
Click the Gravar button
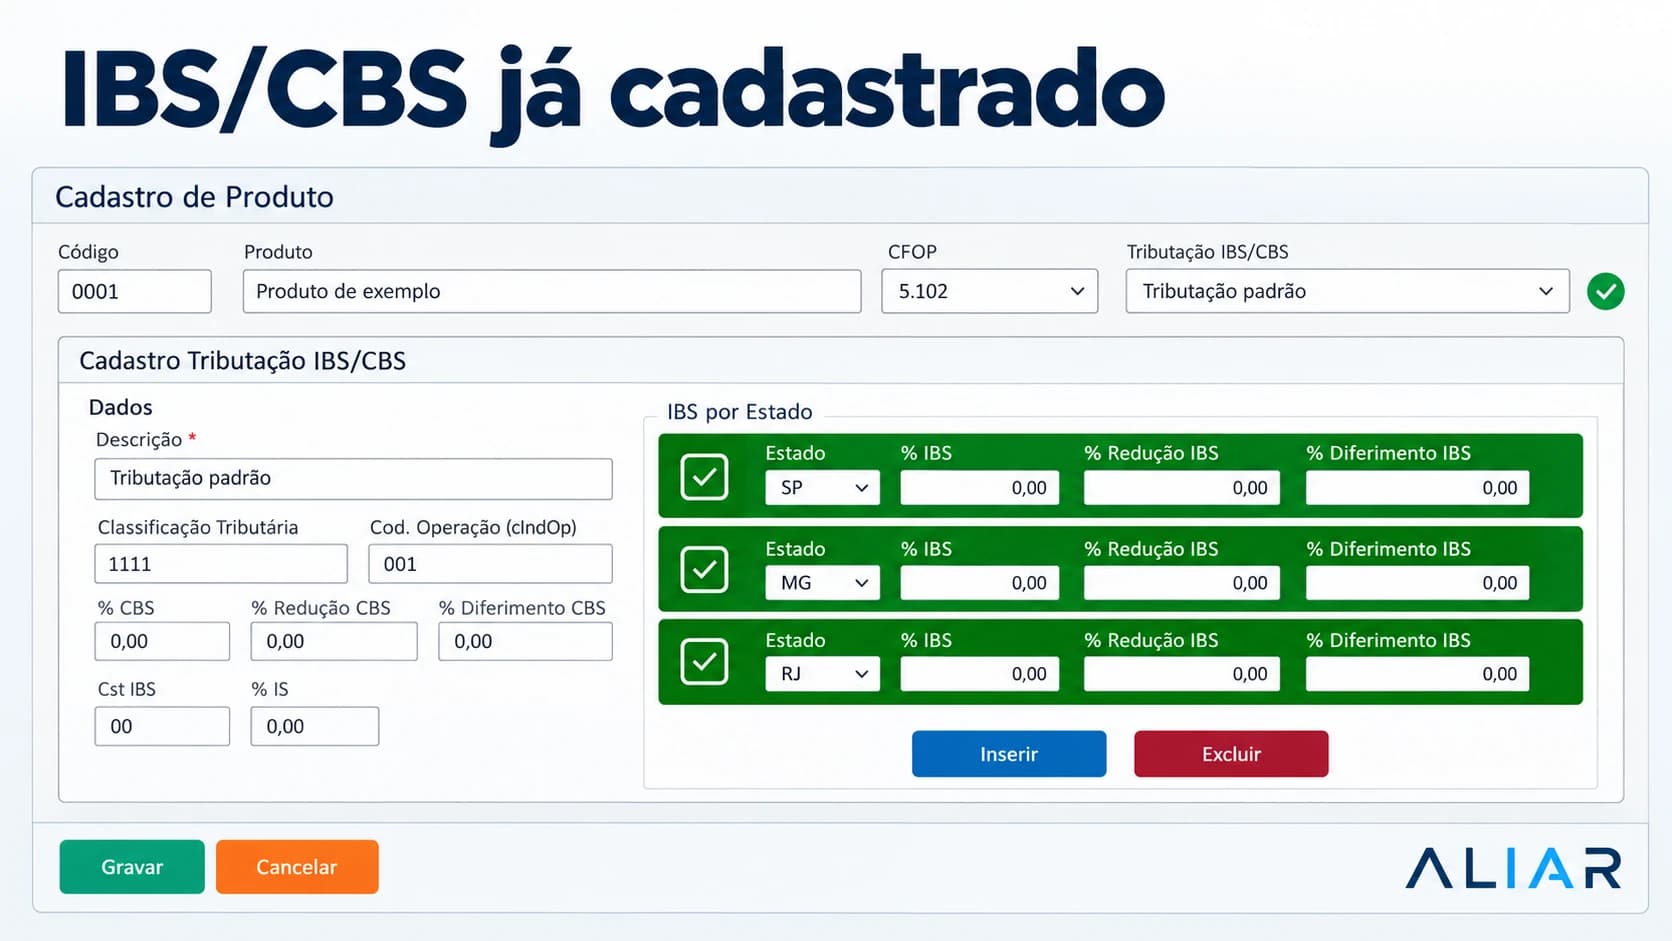(132, 867)
